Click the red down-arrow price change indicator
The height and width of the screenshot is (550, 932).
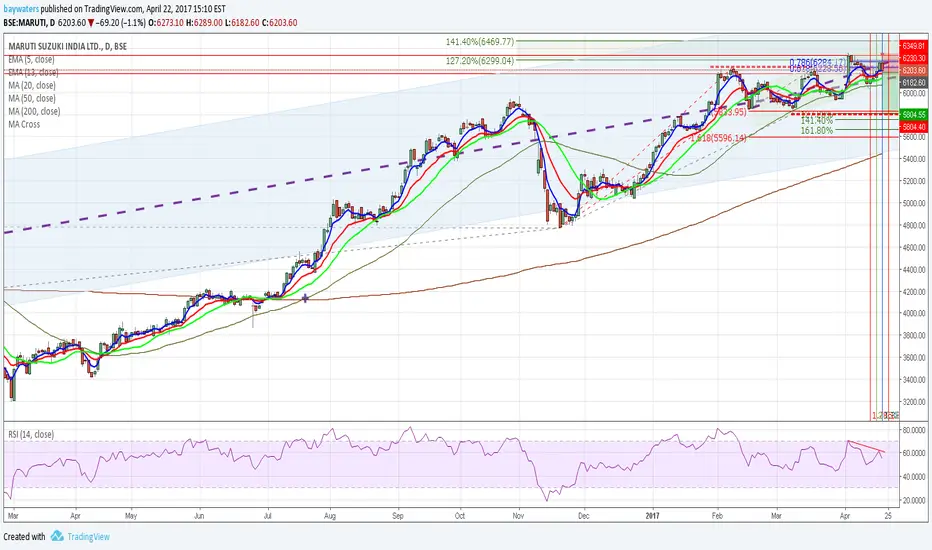tap(91, 23)
